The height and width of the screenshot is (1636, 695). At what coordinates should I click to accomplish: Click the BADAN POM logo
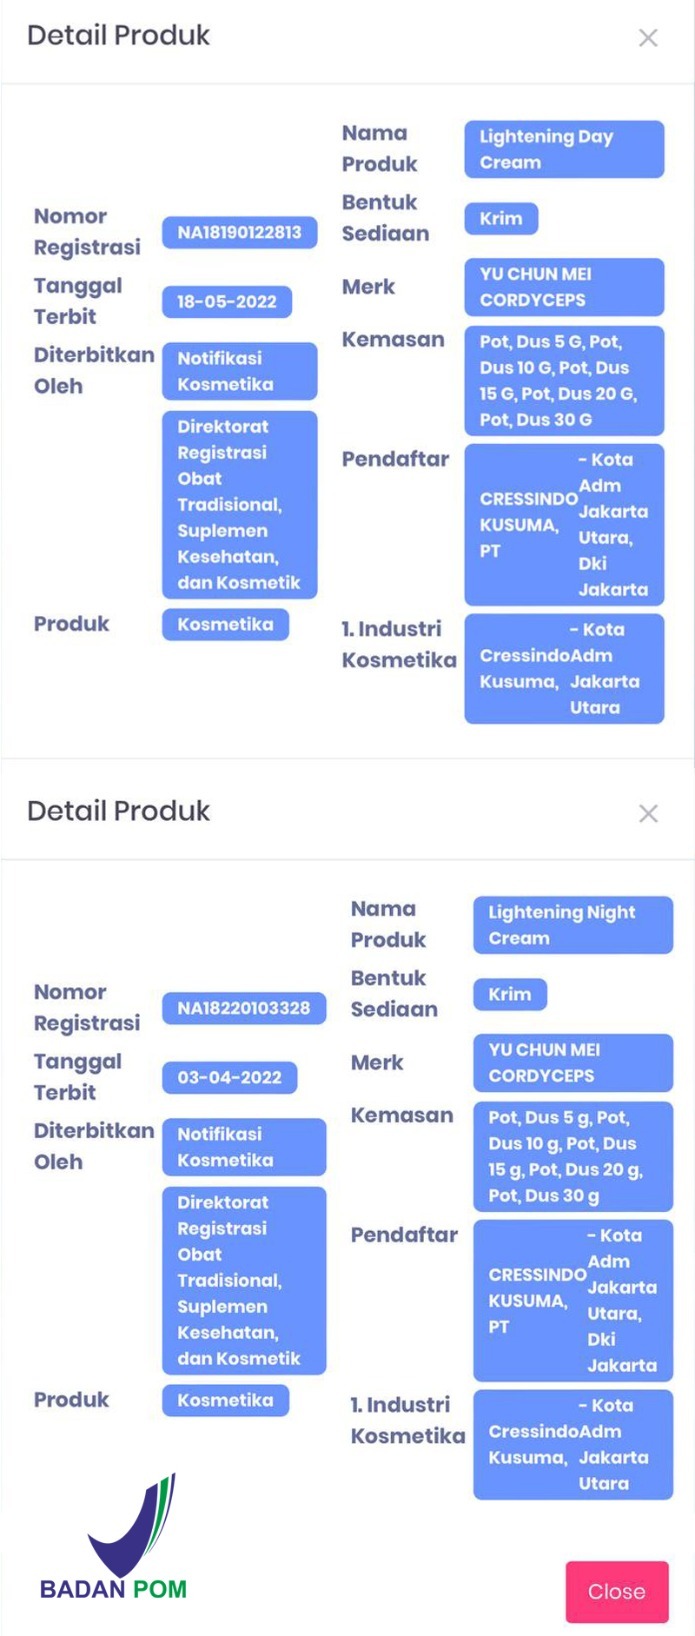114,1540
